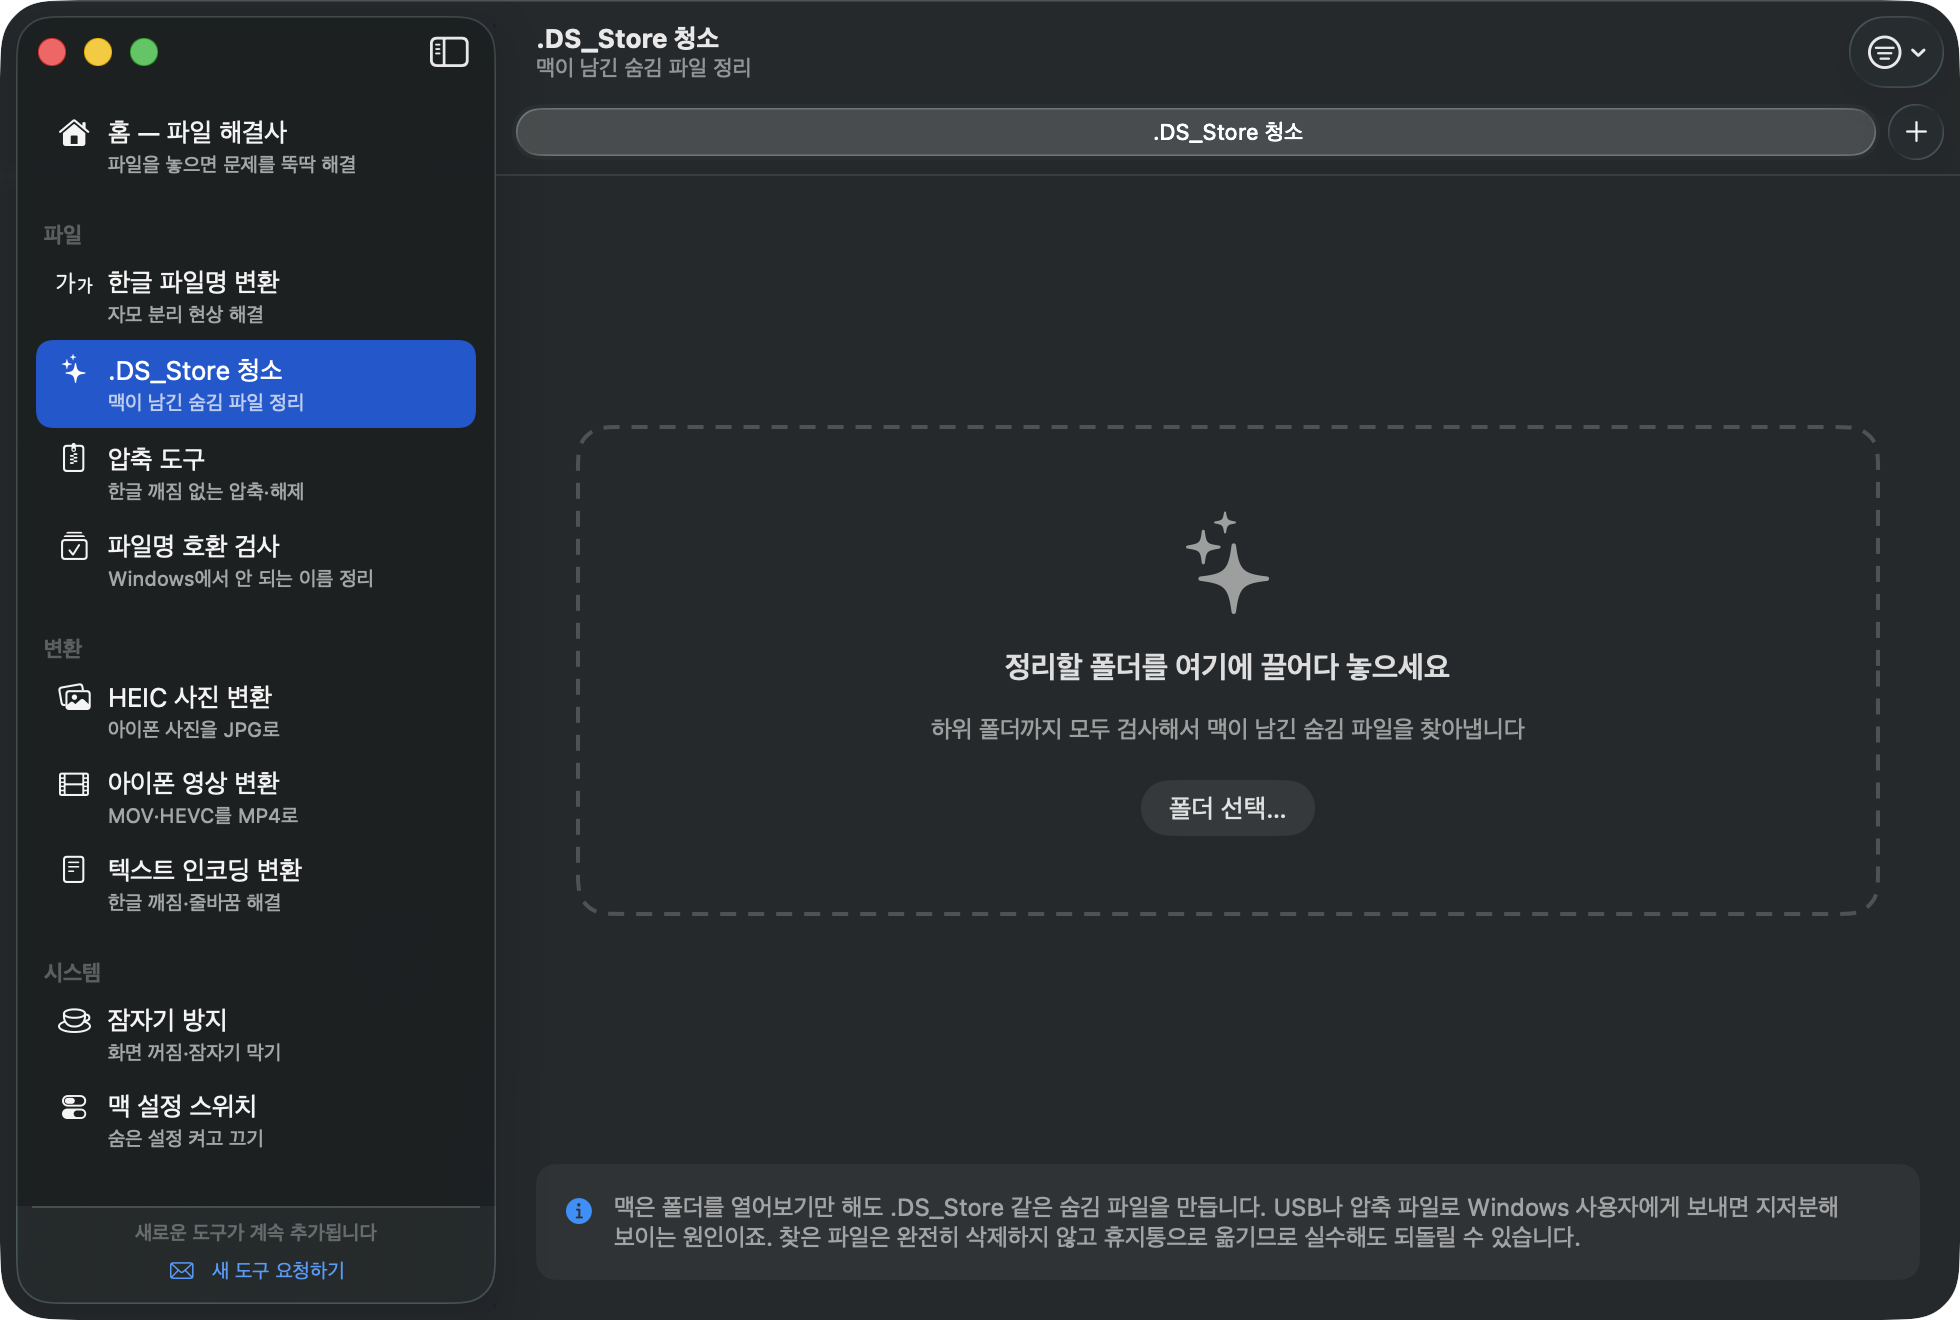Click the home house icon
The height and width of the screenshot is (1320, 1960).
point(74,133)
